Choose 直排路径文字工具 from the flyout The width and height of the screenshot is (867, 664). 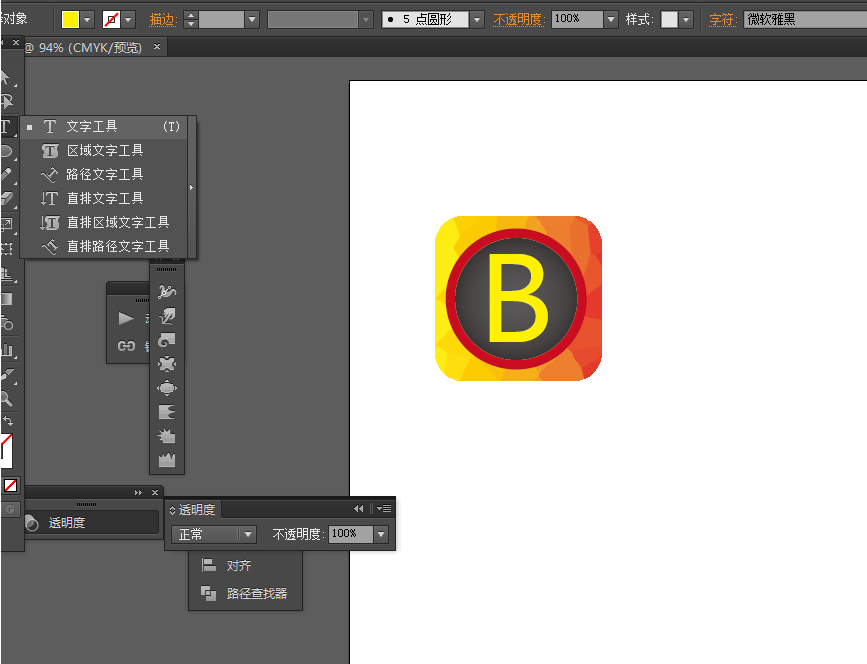[117, 246]
